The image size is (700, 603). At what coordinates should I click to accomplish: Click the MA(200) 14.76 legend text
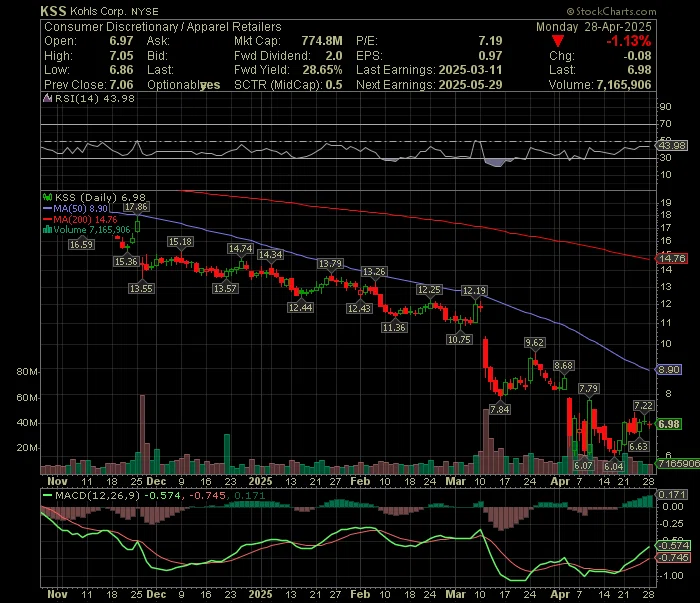[x=85, y=220]
